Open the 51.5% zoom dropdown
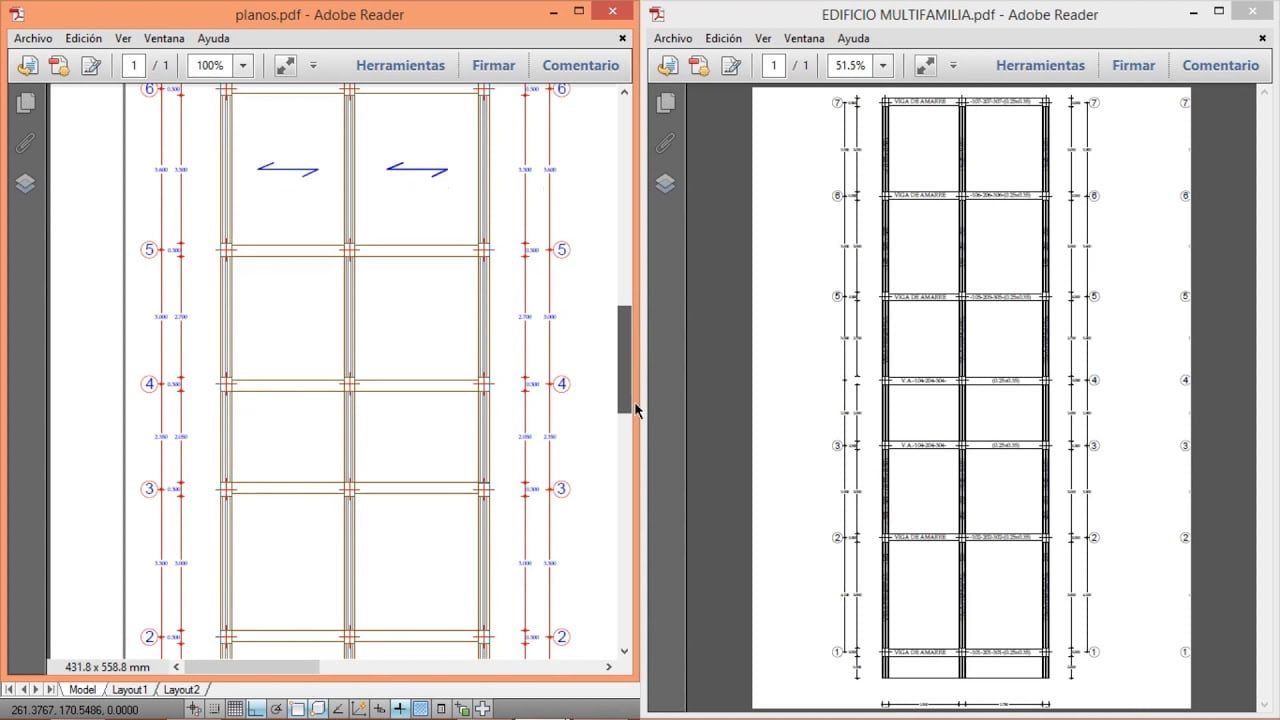This screenshot has width=1280, height=720. (x=881, y=65)
